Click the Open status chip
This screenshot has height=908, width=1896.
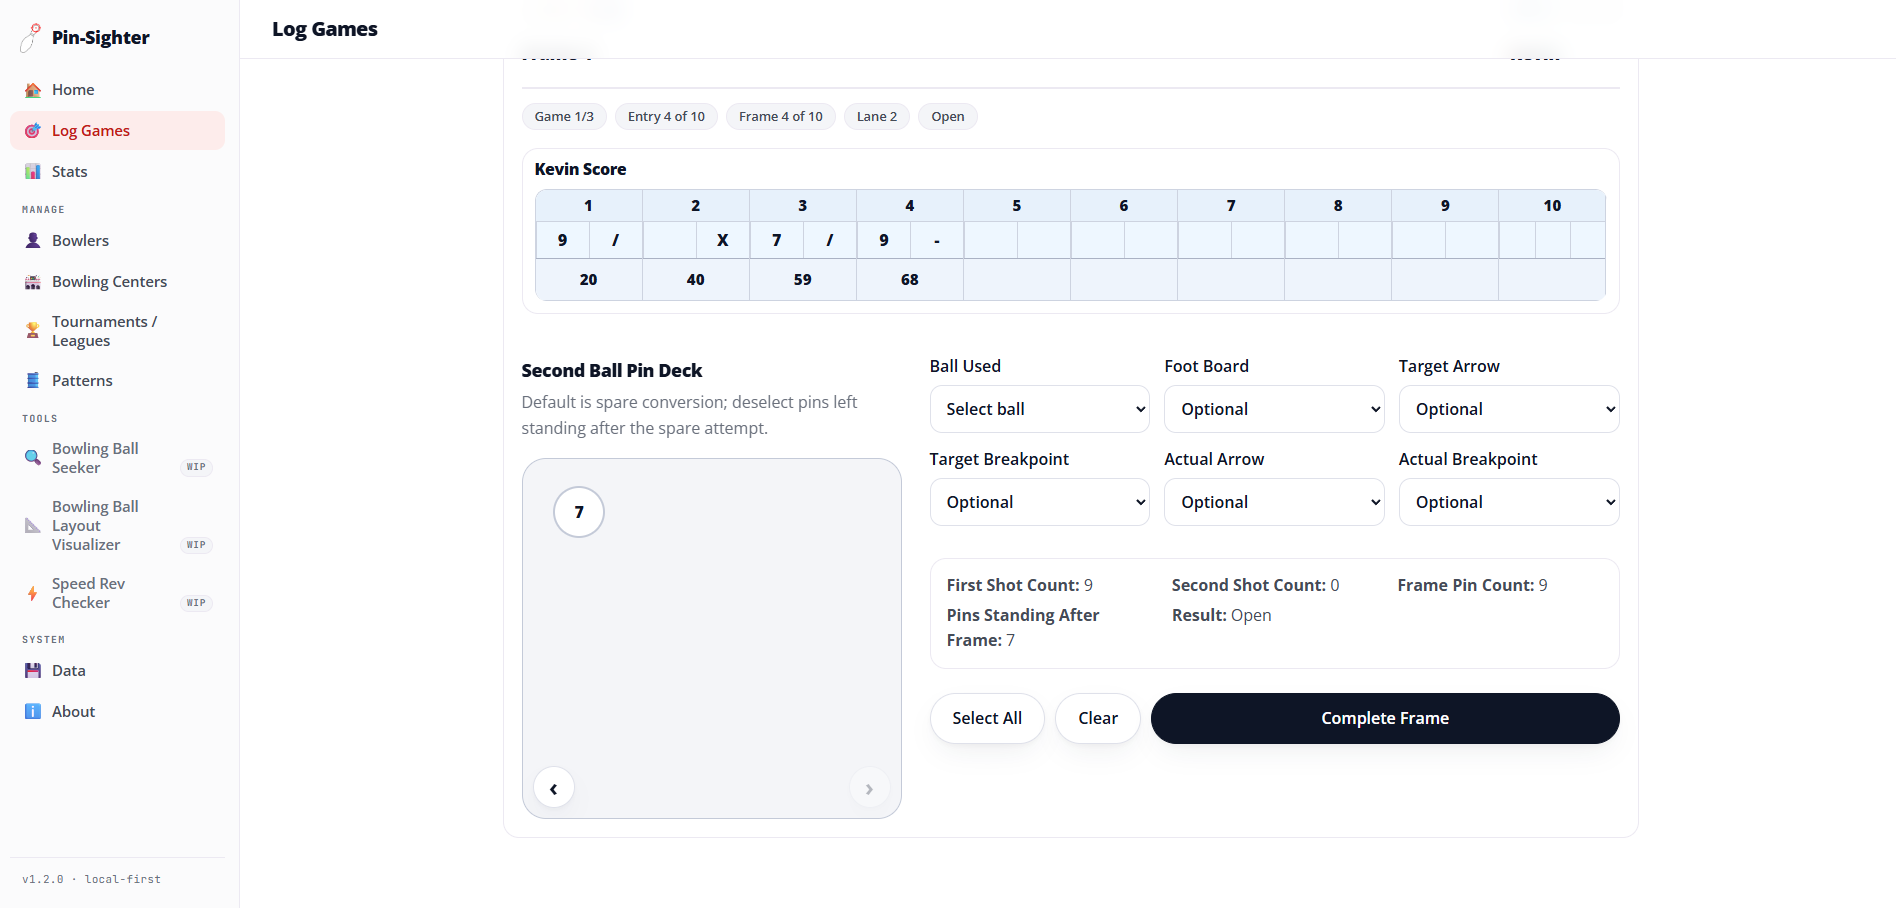coord(948,117)
